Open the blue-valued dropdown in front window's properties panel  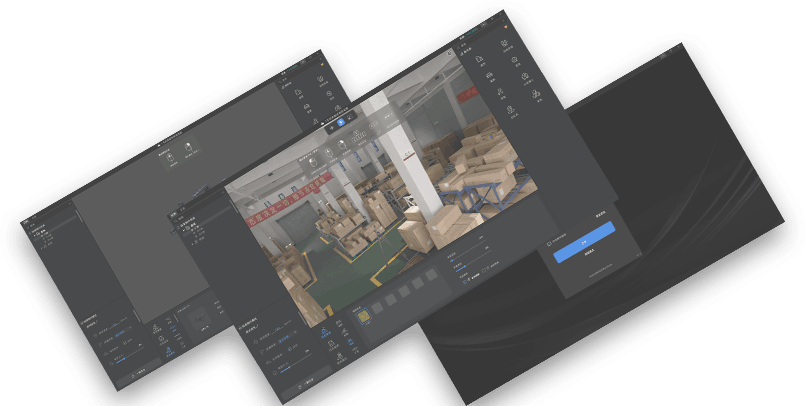(287, 339)
